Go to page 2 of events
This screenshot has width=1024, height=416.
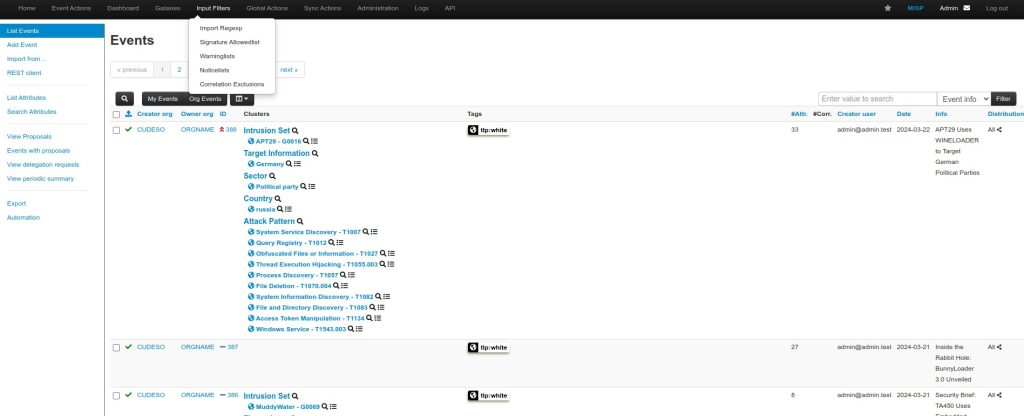pyautogui.click(x=180, y=69)
